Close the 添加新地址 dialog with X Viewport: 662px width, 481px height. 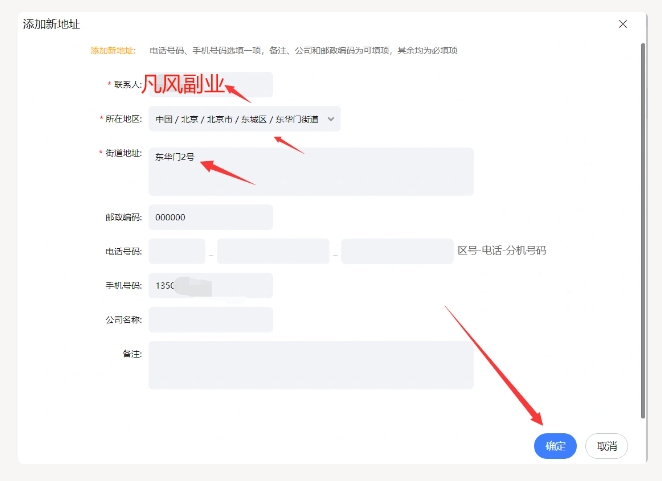click(623, 24)
